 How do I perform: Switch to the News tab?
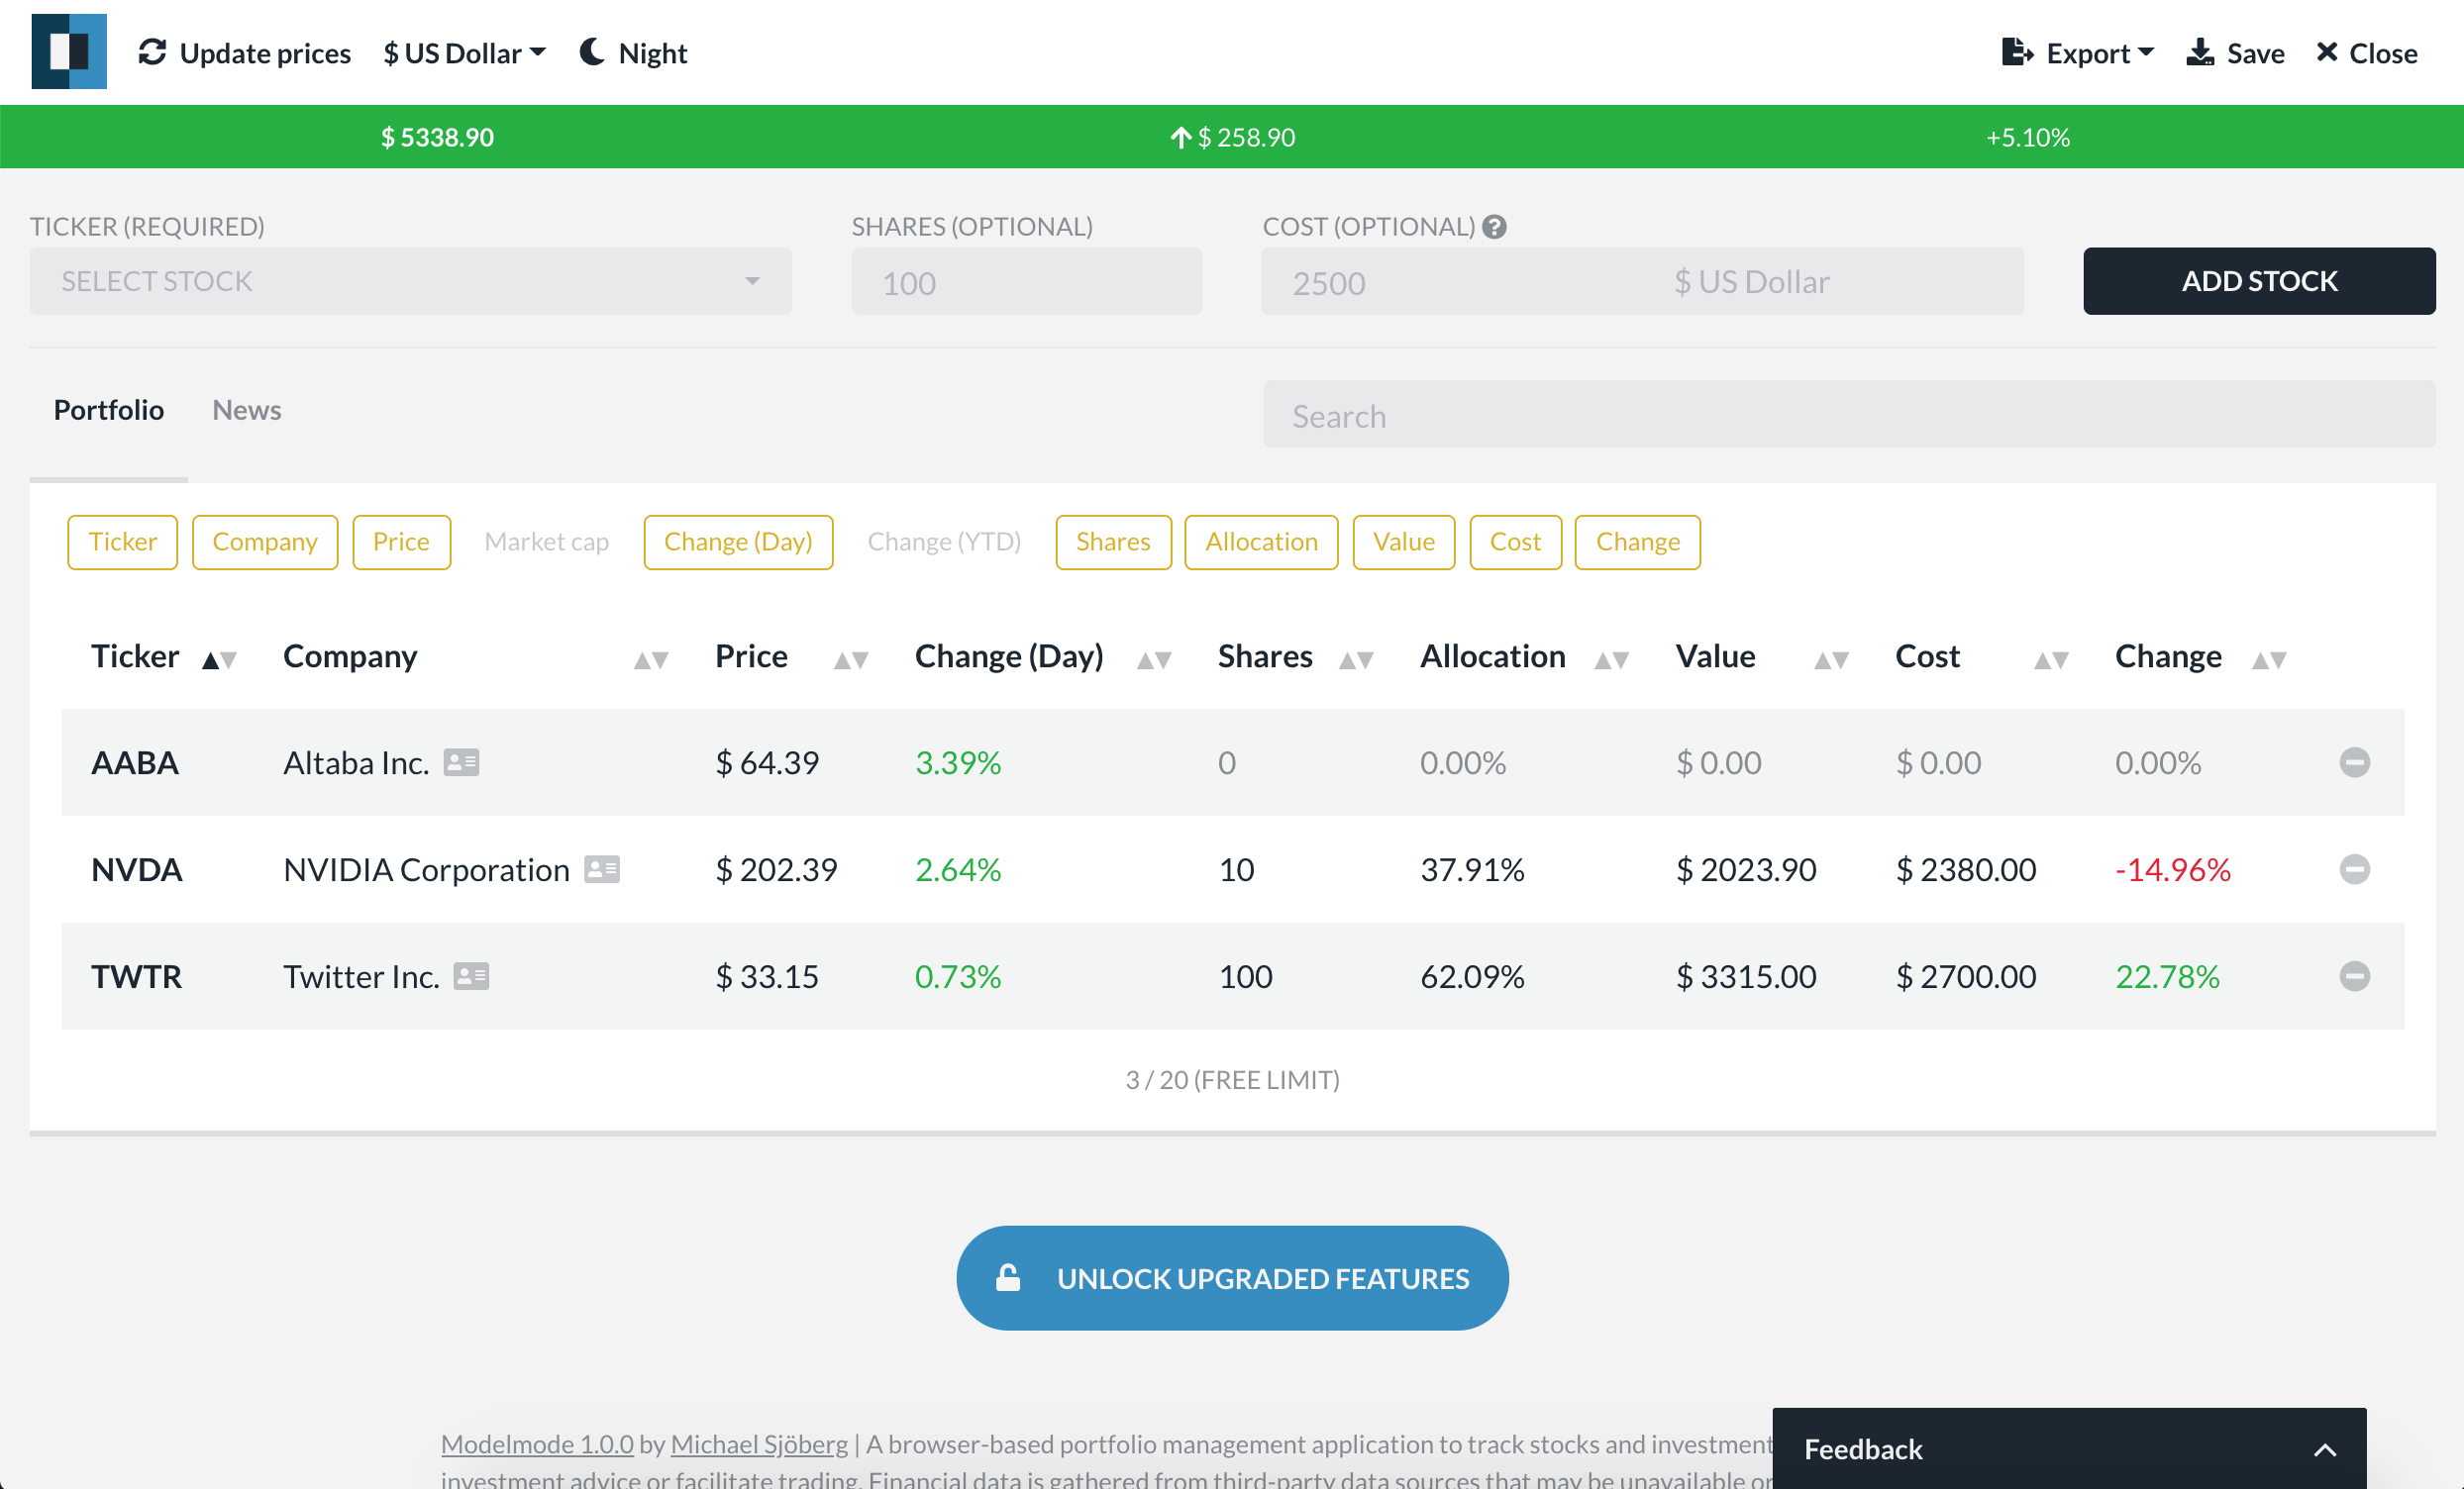click(x=246, y=410)
